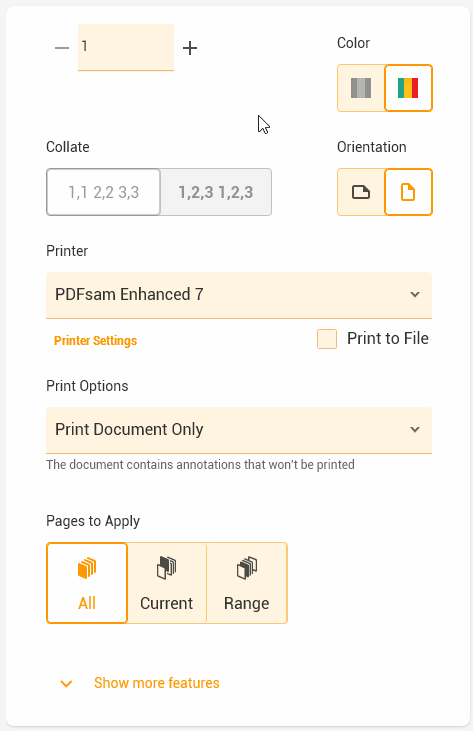The height and width of the screenshot is (731, 473).
Task: Toggle collated 1,2,3 1,2,3 option
Action: 216,192
